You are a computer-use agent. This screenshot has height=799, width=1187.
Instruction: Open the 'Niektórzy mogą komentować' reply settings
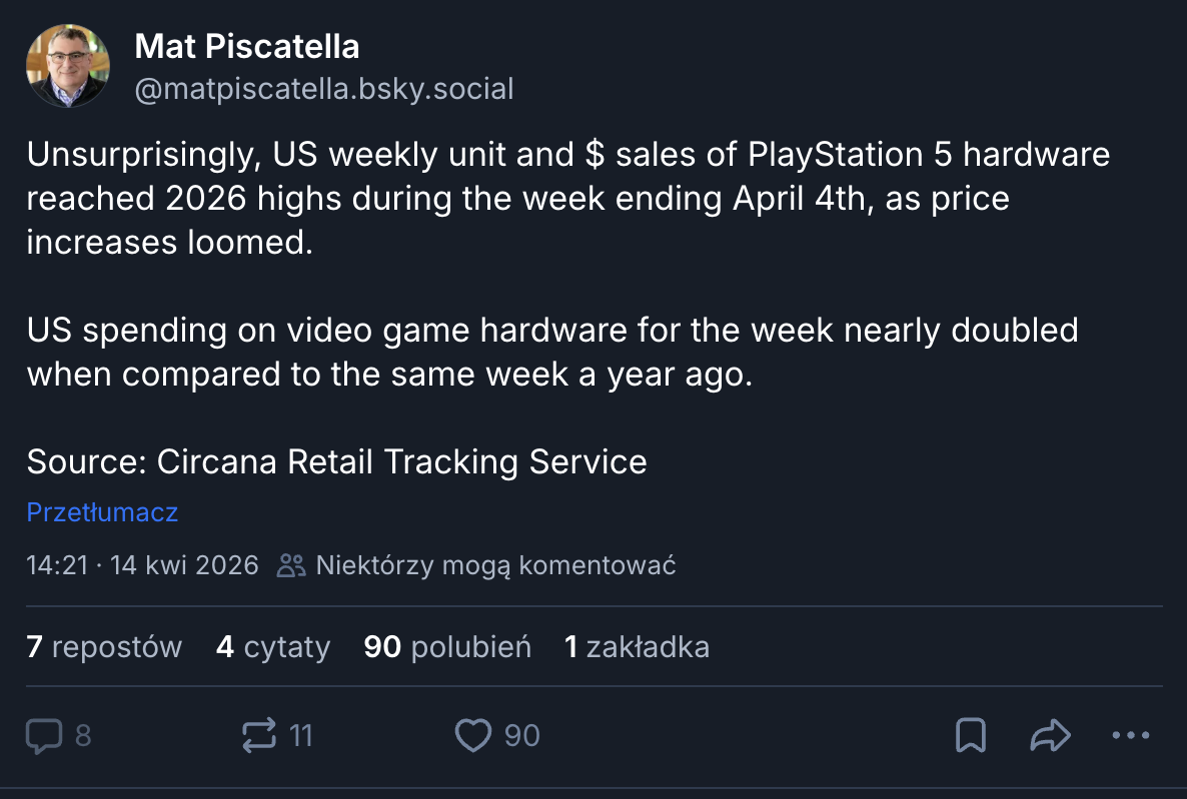click(x=495, y=566)
